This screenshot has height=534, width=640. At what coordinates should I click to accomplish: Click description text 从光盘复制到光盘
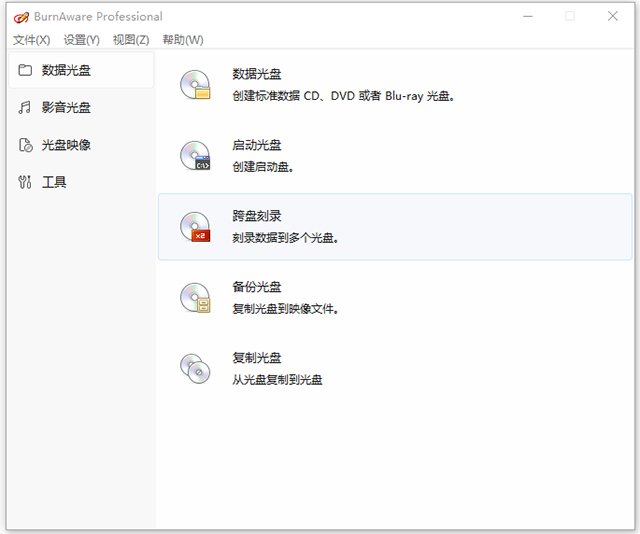point(277,380)
